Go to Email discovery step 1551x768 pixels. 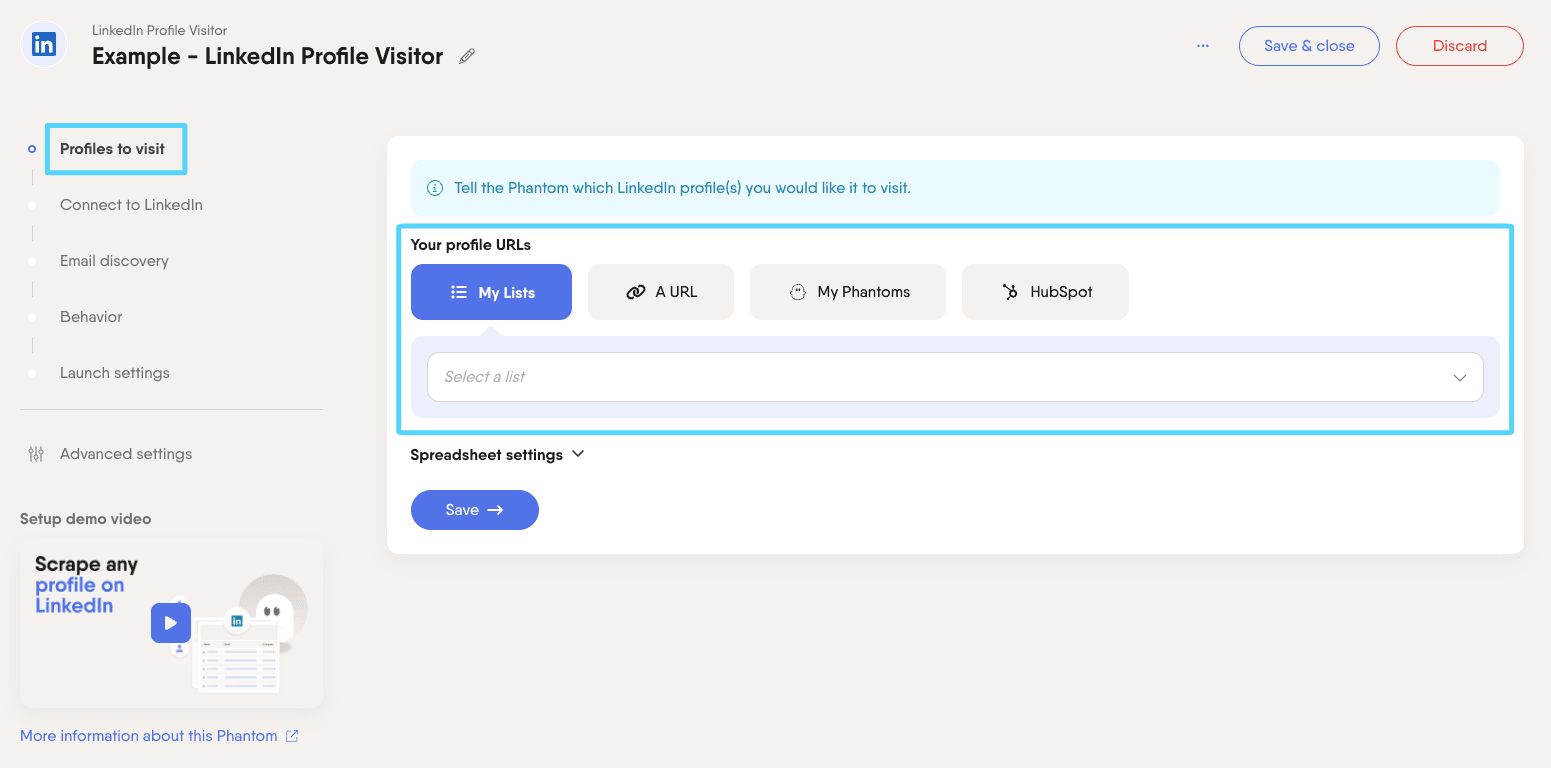[x=114, y=261]
